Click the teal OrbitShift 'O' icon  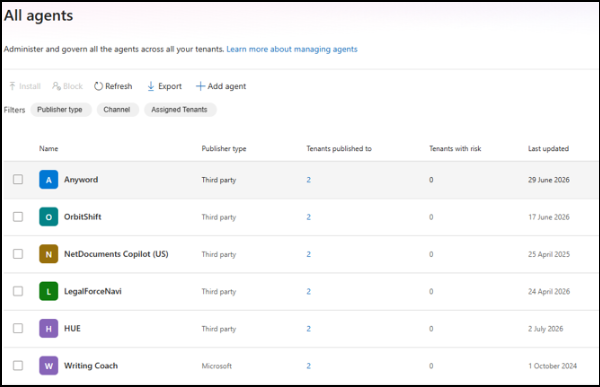49,217
